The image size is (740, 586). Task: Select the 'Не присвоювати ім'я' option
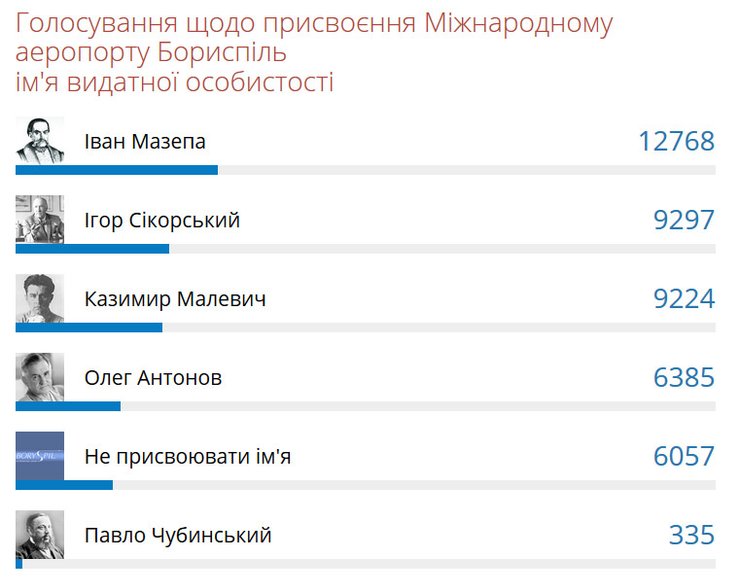tap(188, 457)
